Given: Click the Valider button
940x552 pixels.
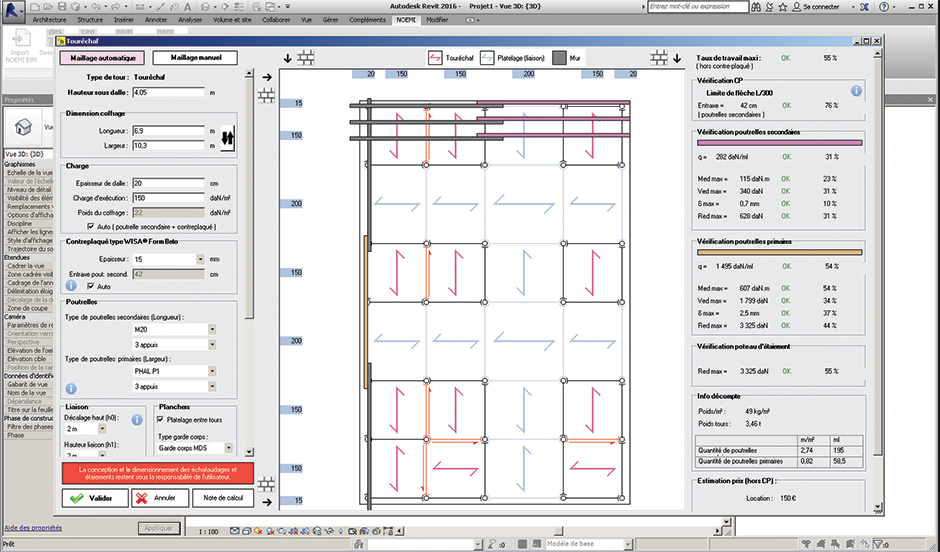Looking at the screenshot, I should [x=95, y=498].
